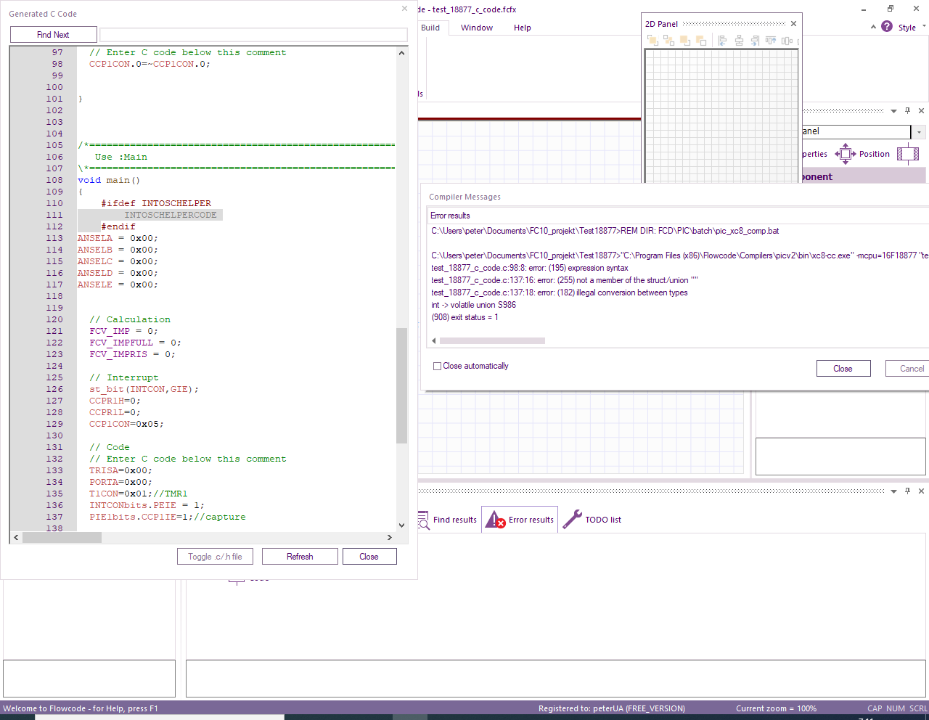Click code line 98 CCP1CON.0=~CCP1CON.0
This screenshot has width=929, height=720.
tap(150, 64)
